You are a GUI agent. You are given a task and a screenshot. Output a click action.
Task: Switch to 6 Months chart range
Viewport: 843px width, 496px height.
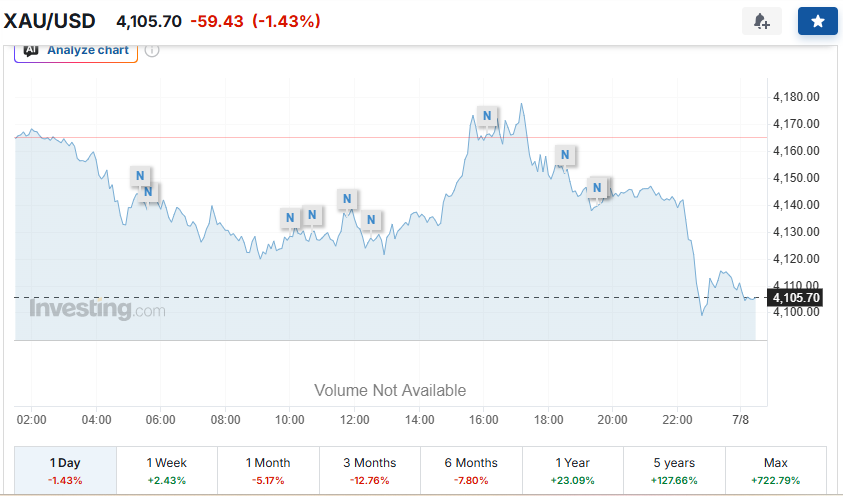tap(471, 470)
